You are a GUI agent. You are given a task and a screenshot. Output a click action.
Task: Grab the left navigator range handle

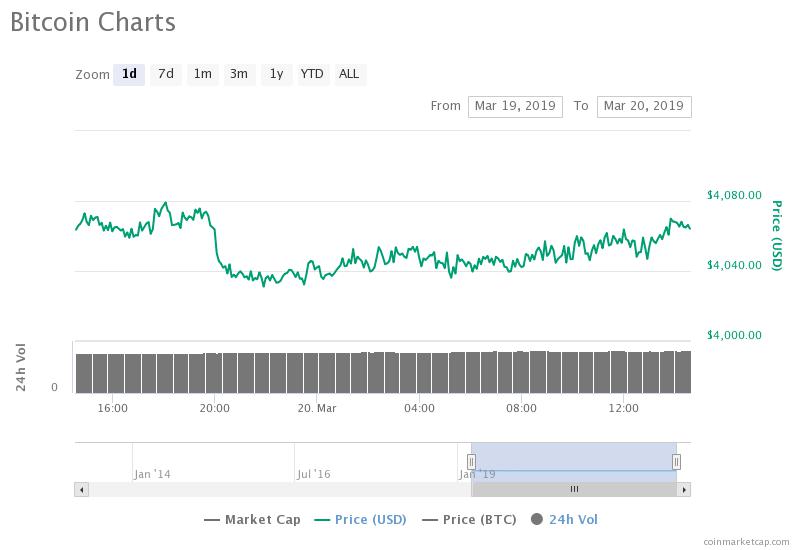coord(471,462)
